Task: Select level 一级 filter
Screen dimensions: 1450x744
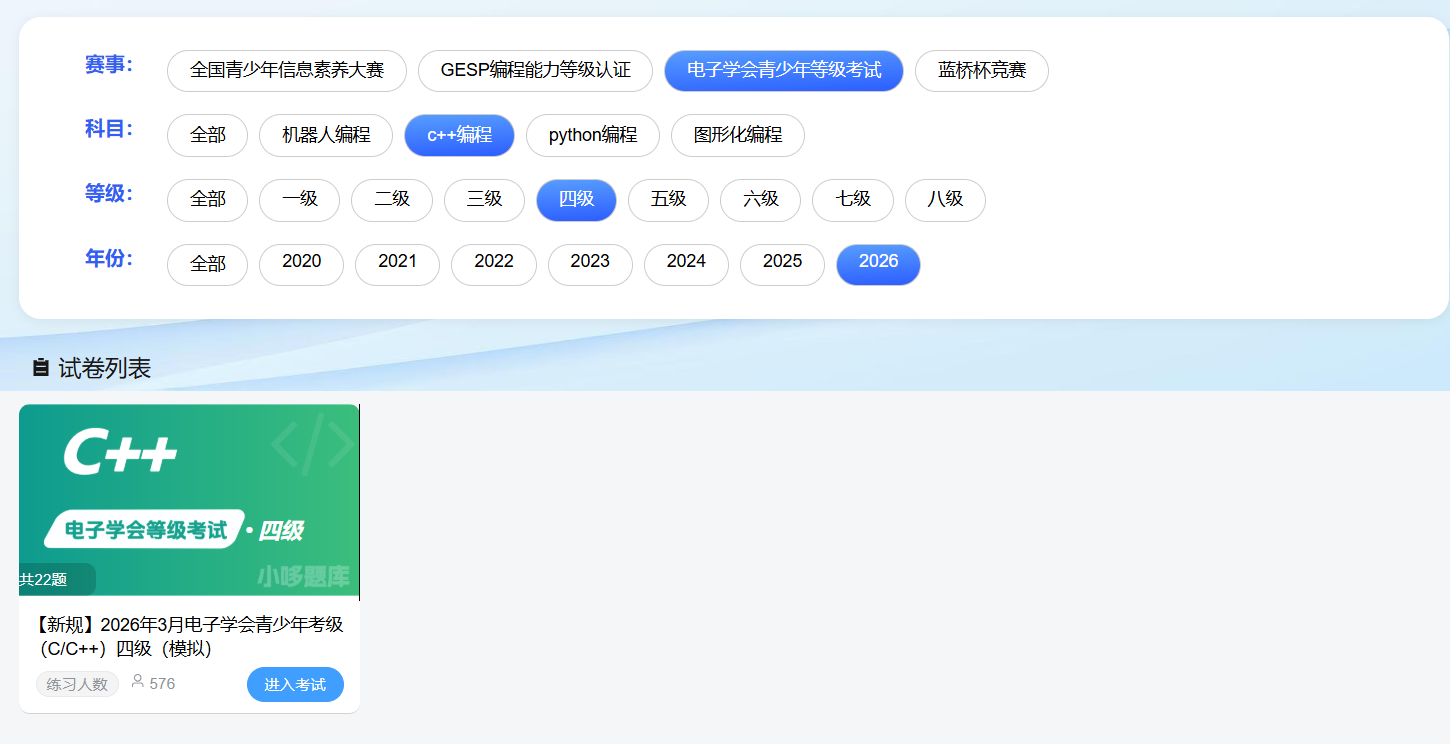Action: [x=300, y=200]
